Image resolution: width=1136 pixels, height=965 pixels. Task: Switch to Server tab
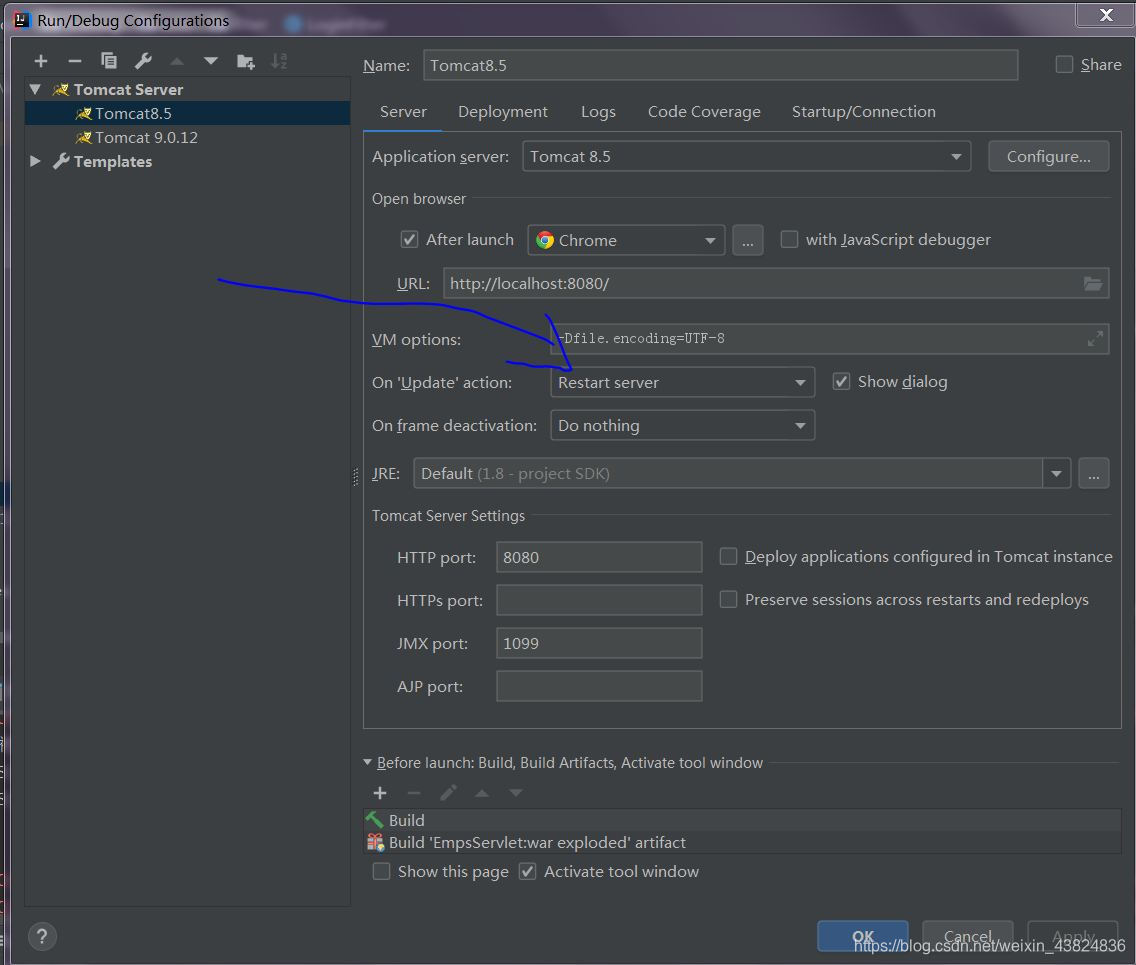(403, 112)
